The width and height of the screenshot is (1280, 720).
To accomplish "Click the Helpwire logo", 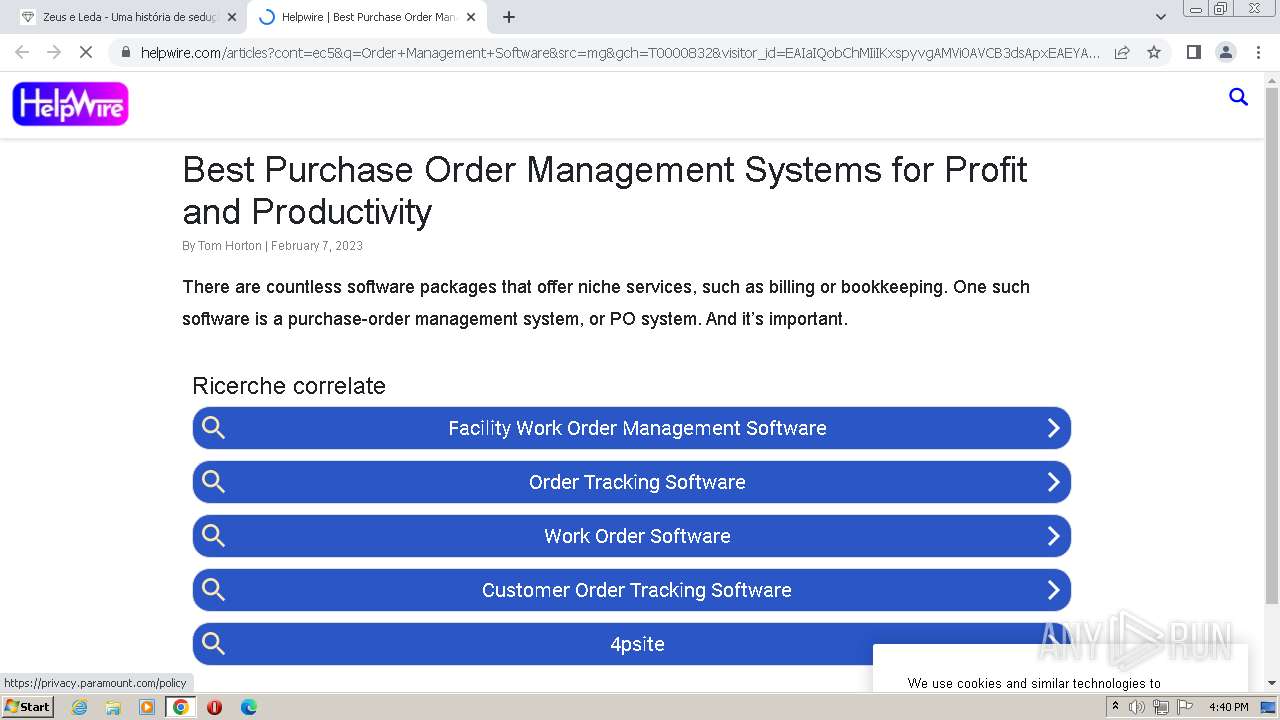I will tap(70, 104).
